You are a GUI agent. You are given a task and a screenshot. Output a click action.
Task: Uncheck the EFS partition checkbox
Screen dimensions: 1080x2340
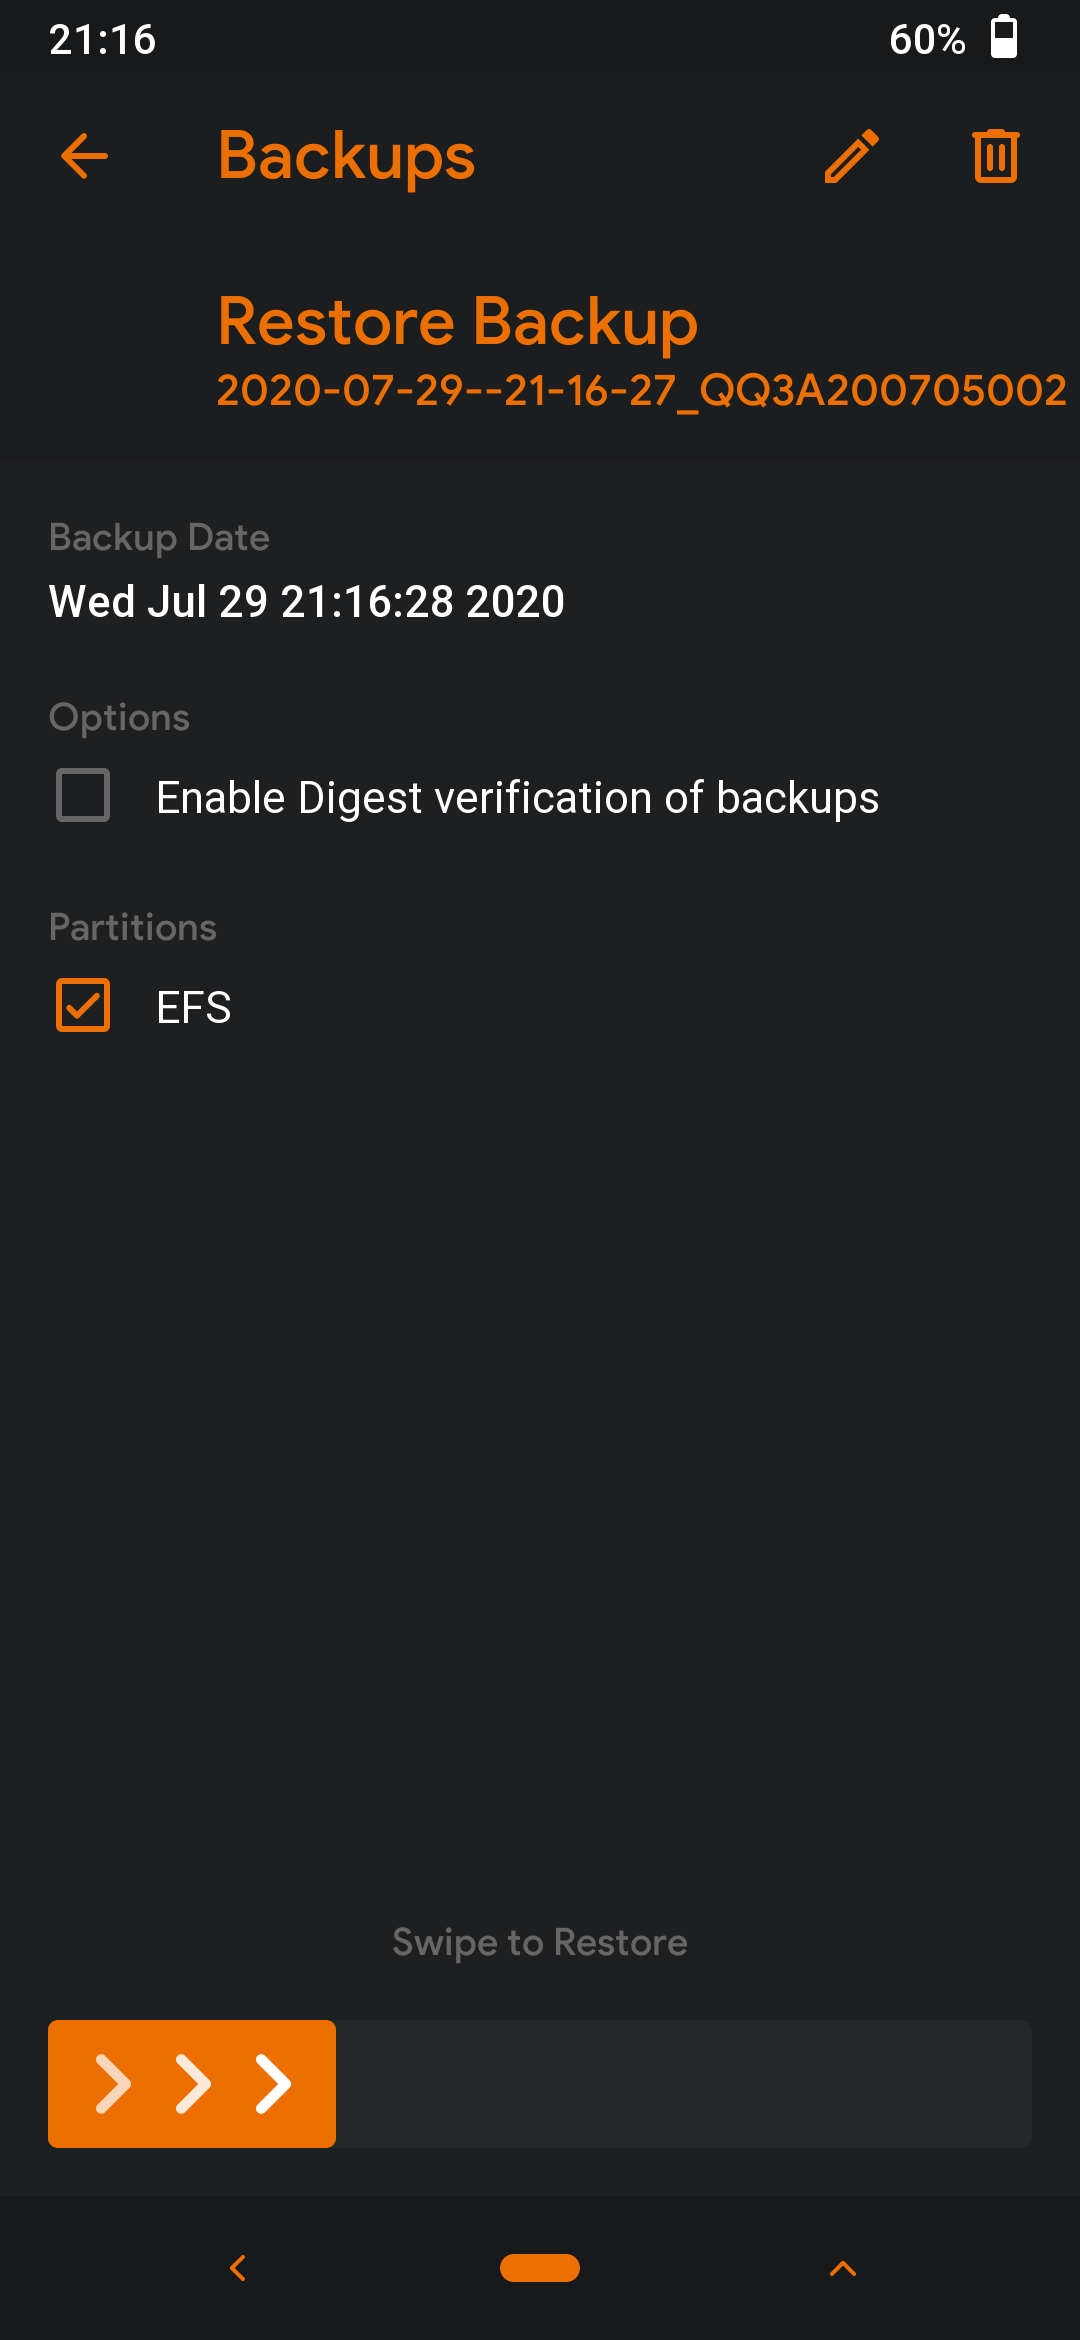pyautogui.click(x=83, y=1005)
